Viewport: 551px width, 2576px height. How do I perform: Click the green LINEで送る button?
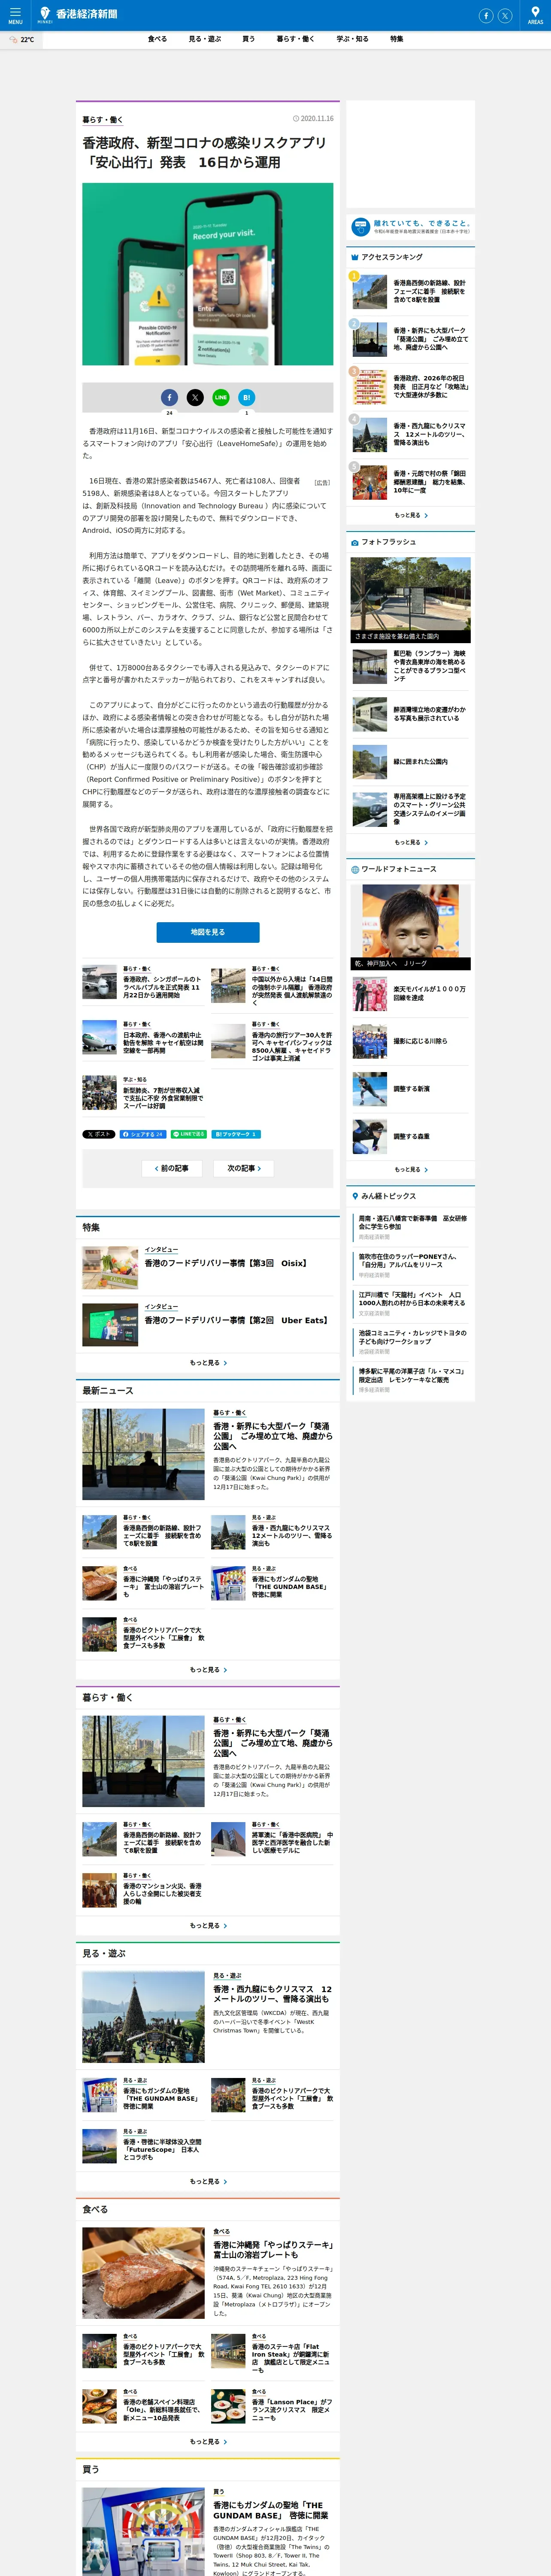point(189,1134)
